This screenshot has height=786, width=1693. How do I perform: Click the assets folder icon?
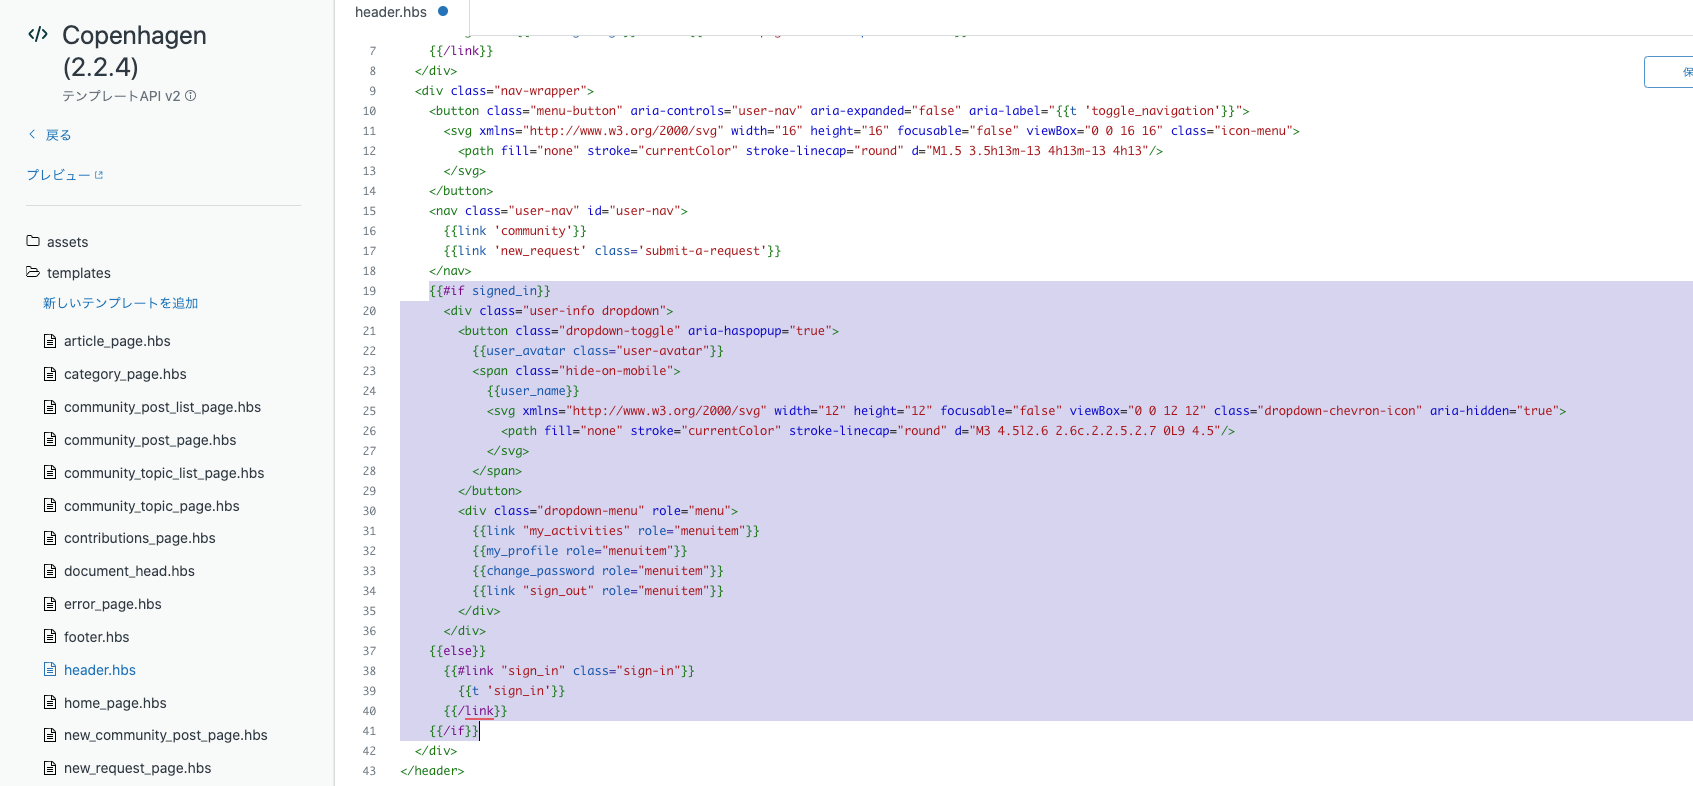(x=33, y=241)
